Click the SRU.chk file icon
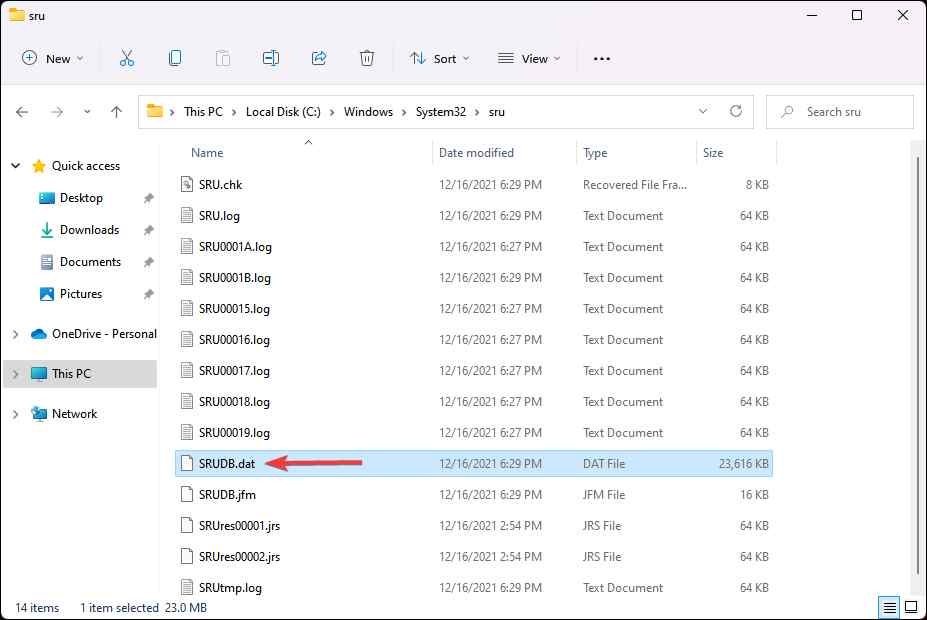Screen dimensions: 927x620 (x=187, y=184)
